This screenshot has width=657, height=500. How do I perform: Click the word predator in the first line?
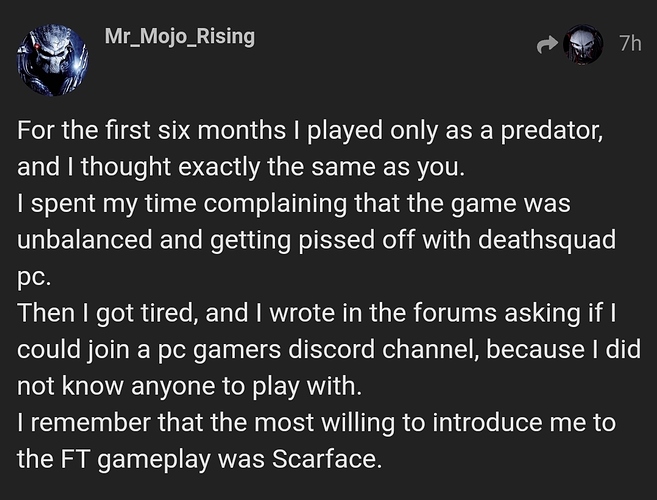549,131
